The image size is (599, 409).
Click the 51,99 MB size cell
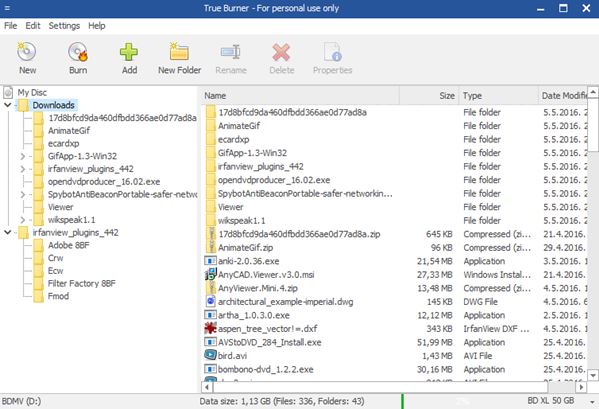[434, 343]
